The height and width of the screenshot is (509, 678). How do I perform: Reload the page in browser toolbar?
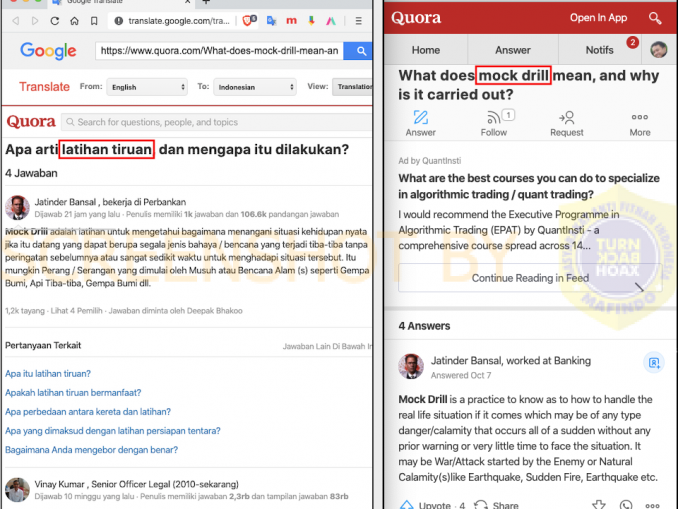(54, 21)
